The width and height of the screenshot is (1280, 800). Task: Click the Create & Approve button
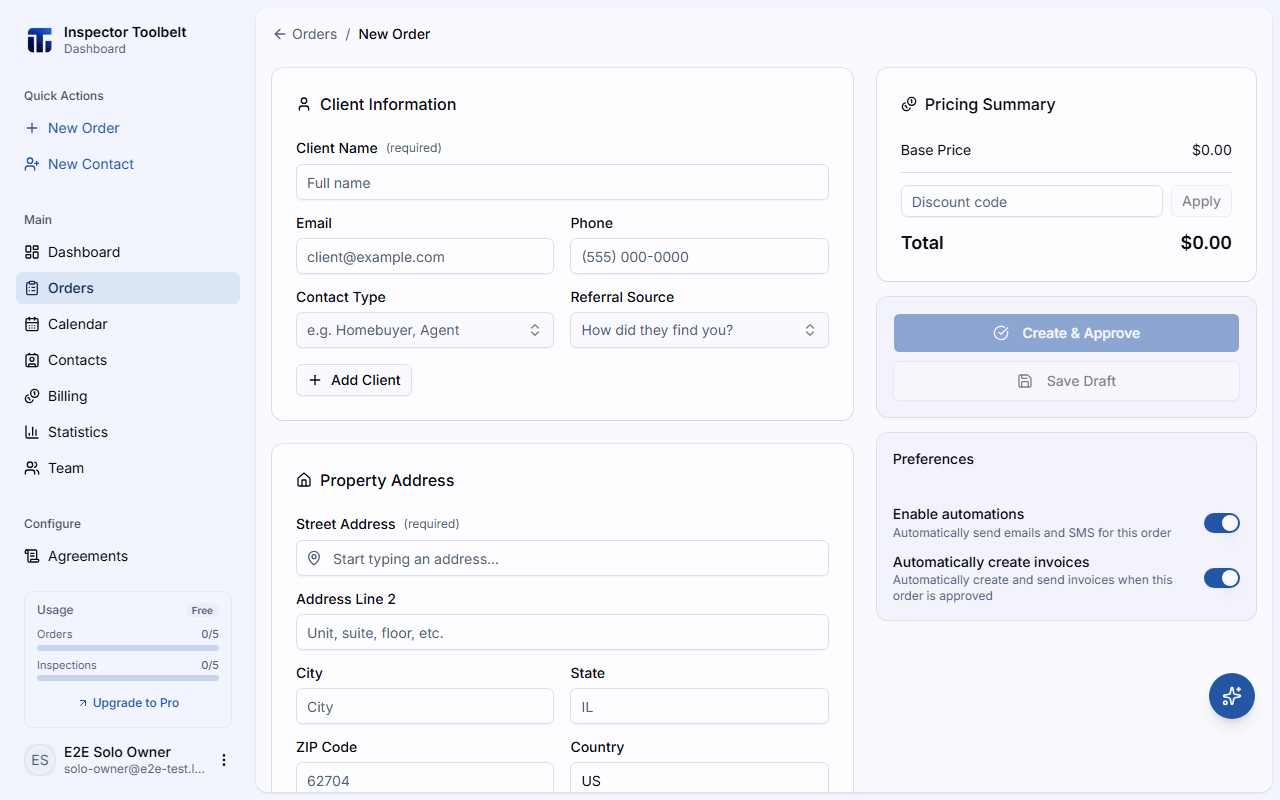[1066, 333]
